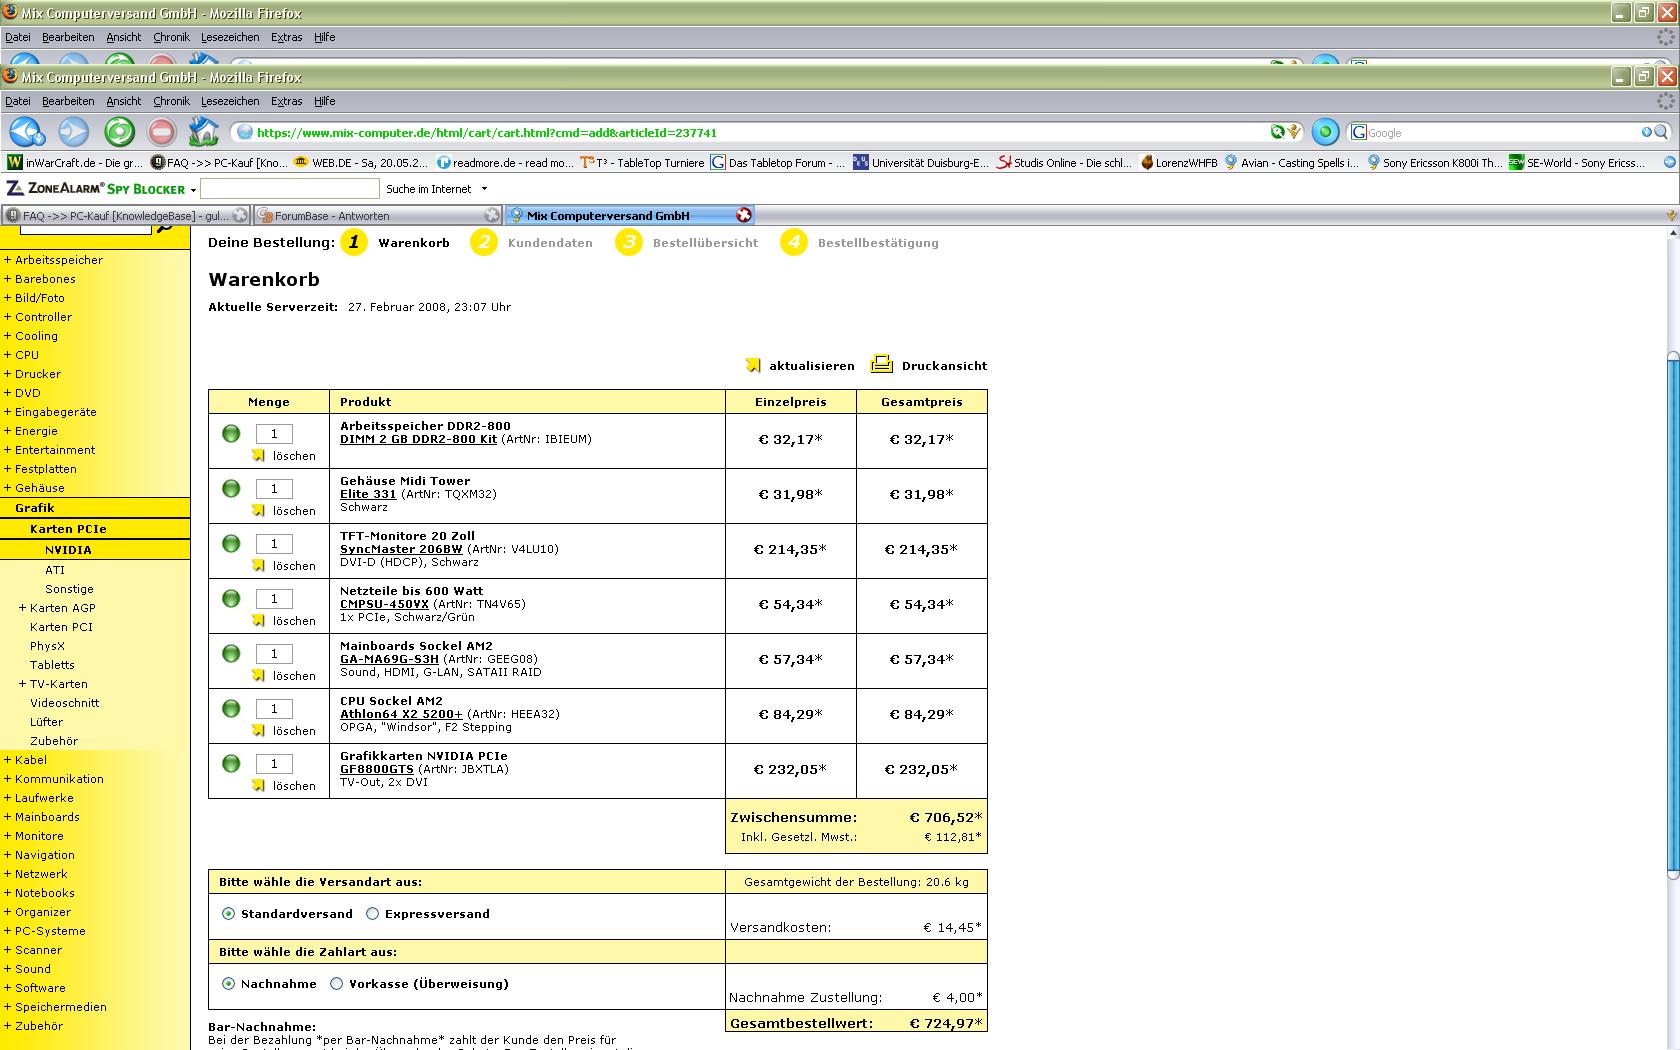This screenshot has height=1050, width=1680.
Task: Click the quantity field for CMPSU-450VX
Action: point(274,598)
